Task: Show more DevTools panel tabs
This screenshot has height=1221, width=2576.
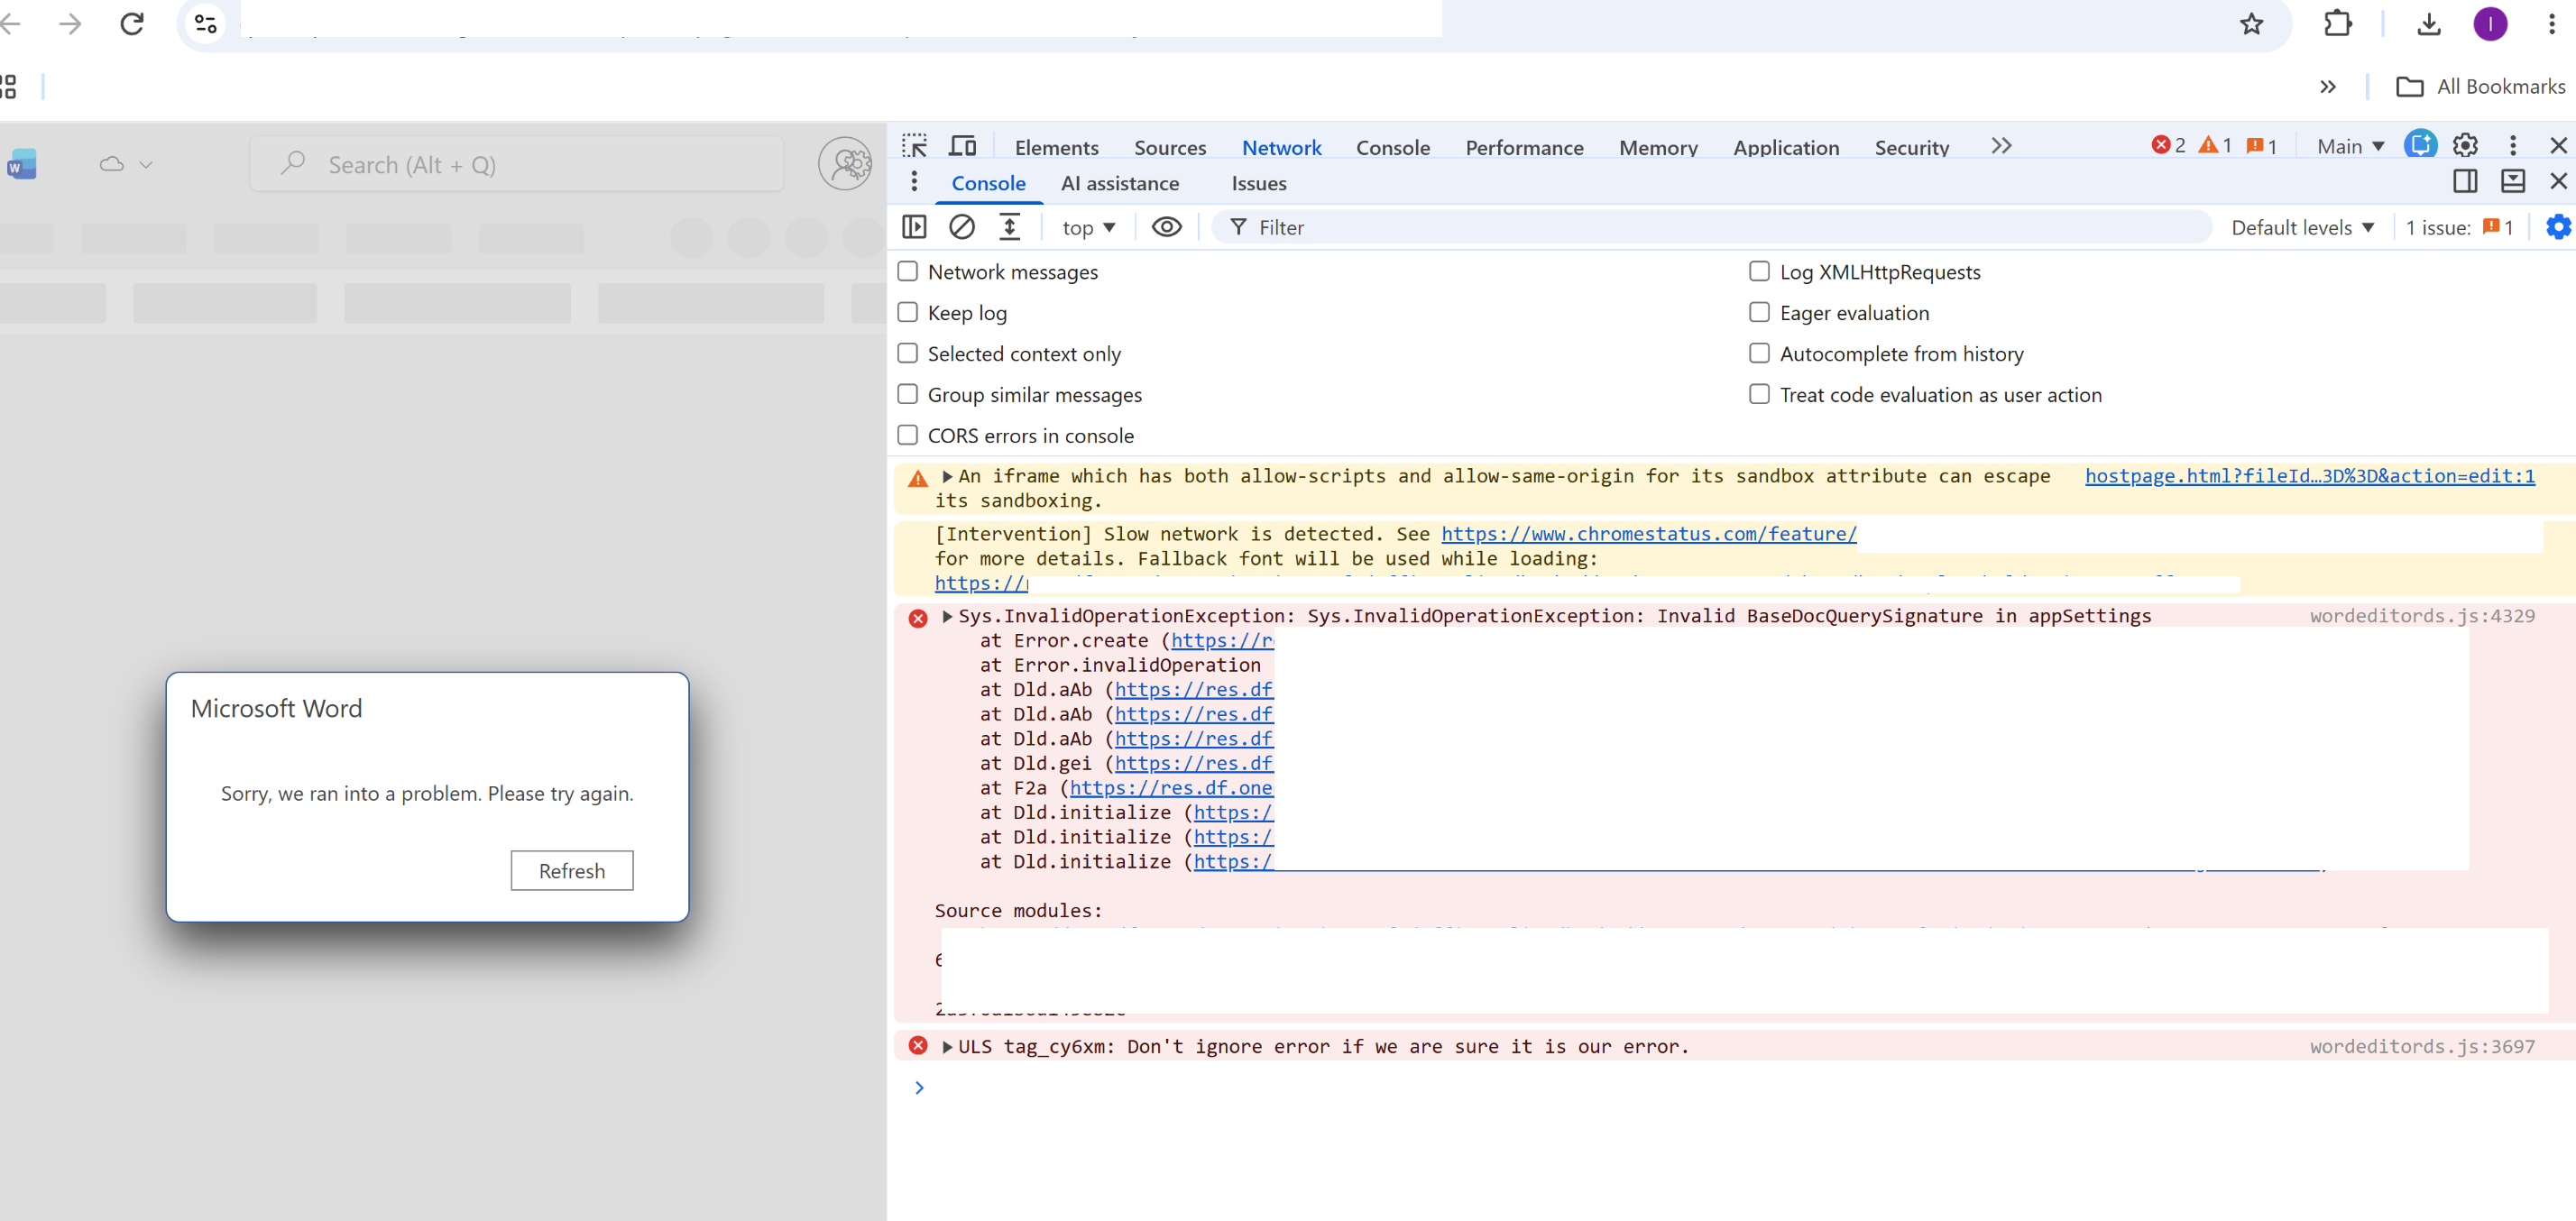Action: 2000,146
